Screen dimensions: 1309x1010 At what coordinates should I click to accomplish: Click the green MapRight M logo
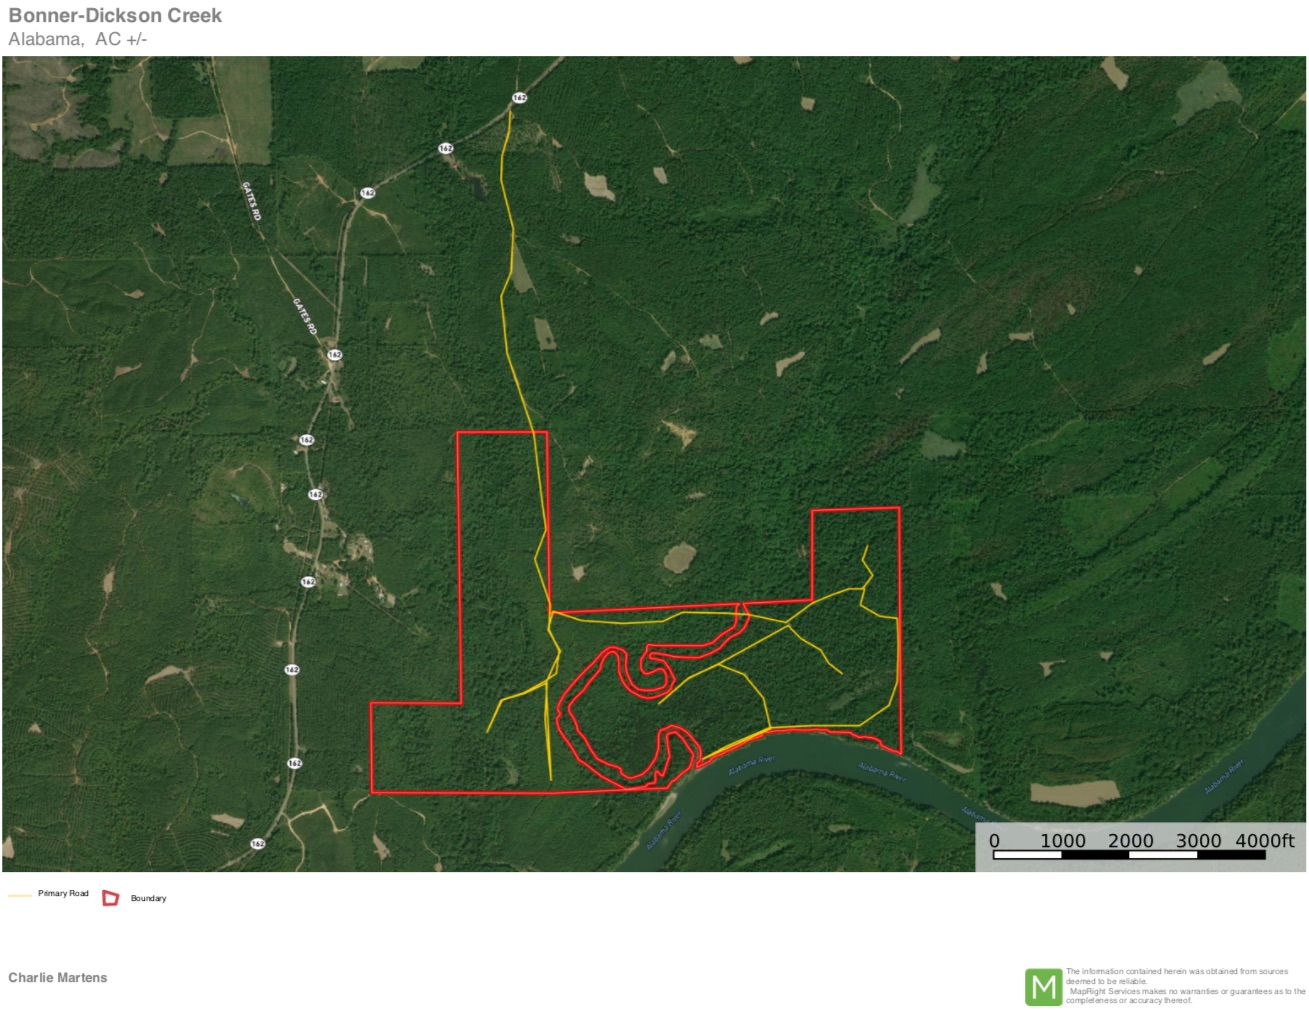pyautogui.click(x=1043, y=987)
